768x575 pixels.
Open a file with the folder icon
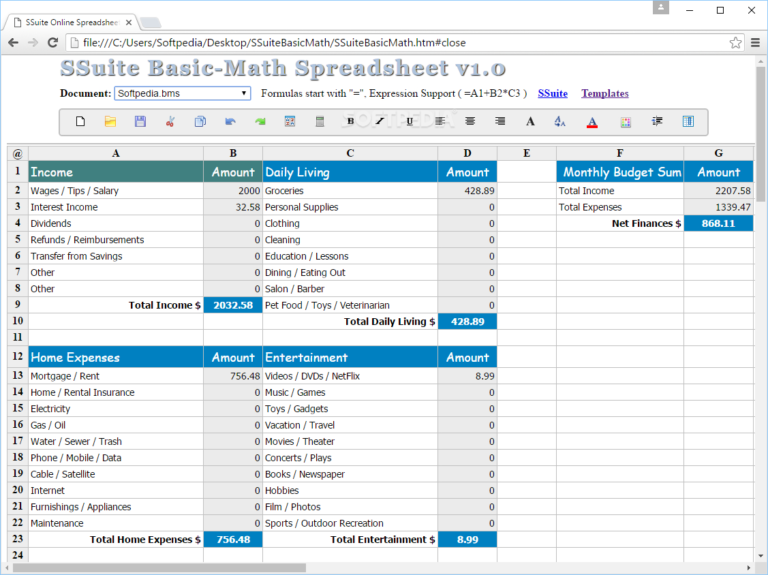[110, 121]
